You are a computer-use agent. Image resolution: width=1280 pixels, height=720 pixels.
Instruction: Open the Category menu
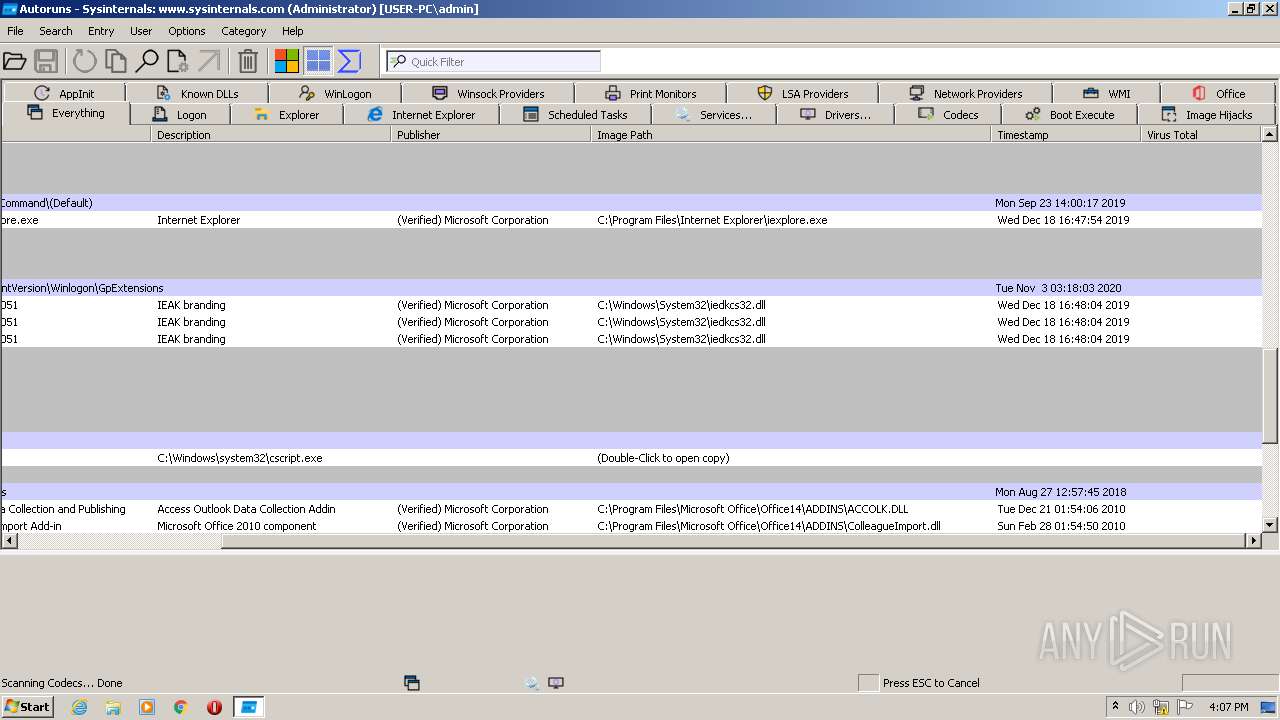(x=244, y=31)
